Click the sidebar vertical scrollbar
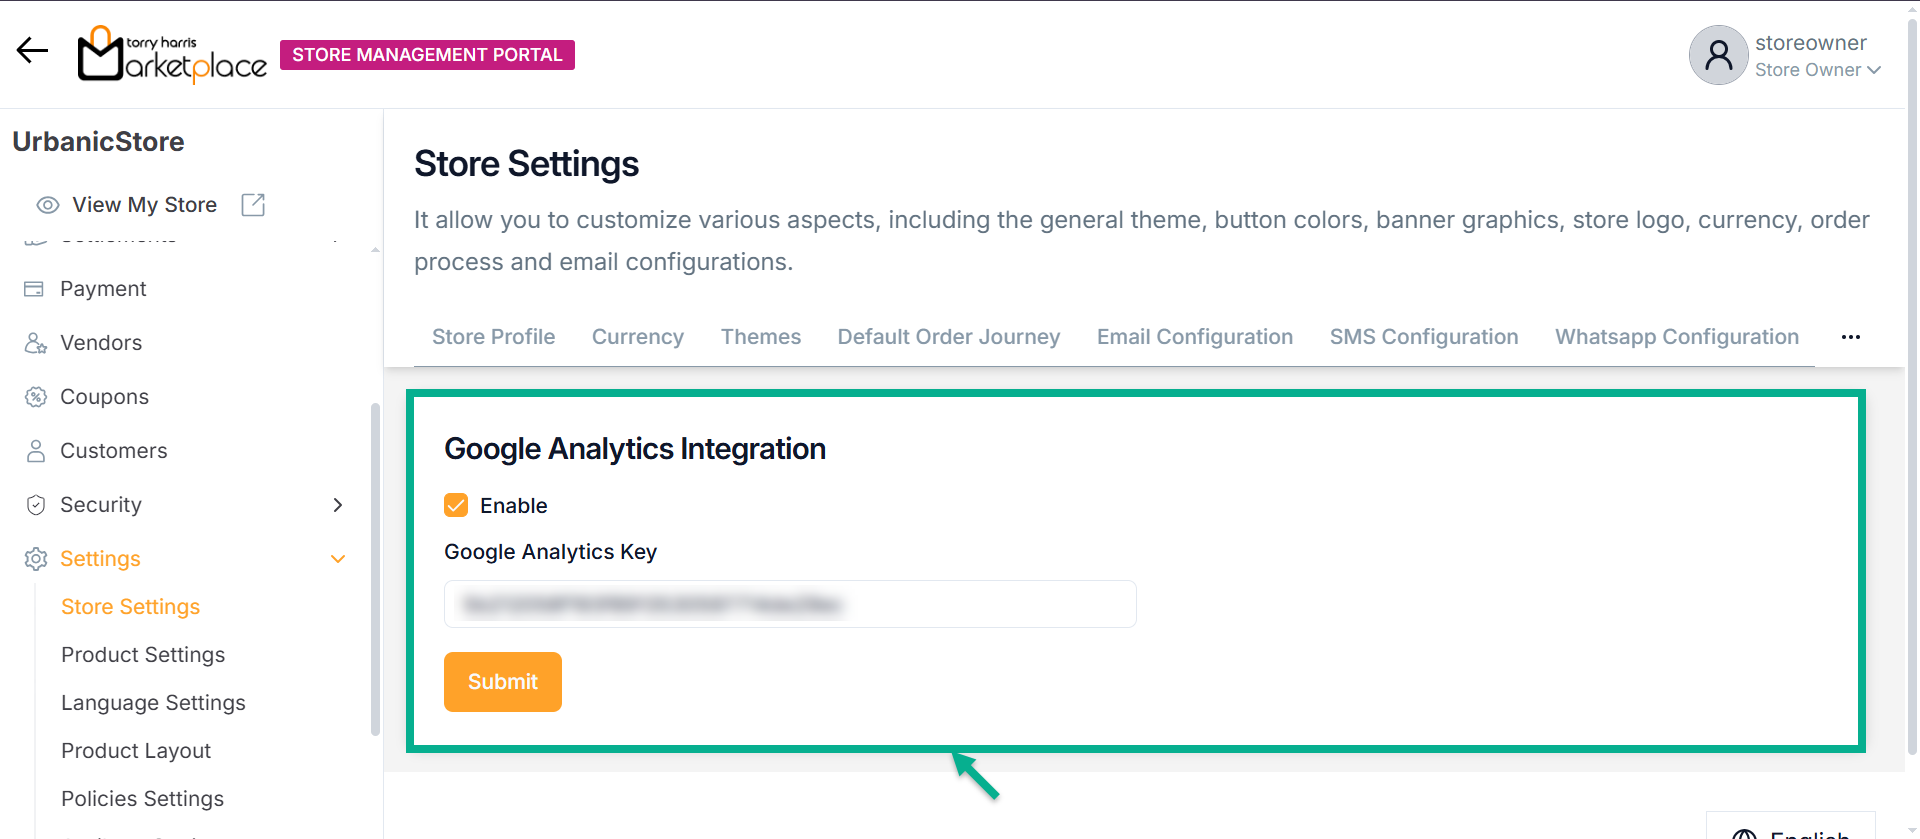This screenshot has width=1920, height=839. pyautogui.click(x=375, y=568)
